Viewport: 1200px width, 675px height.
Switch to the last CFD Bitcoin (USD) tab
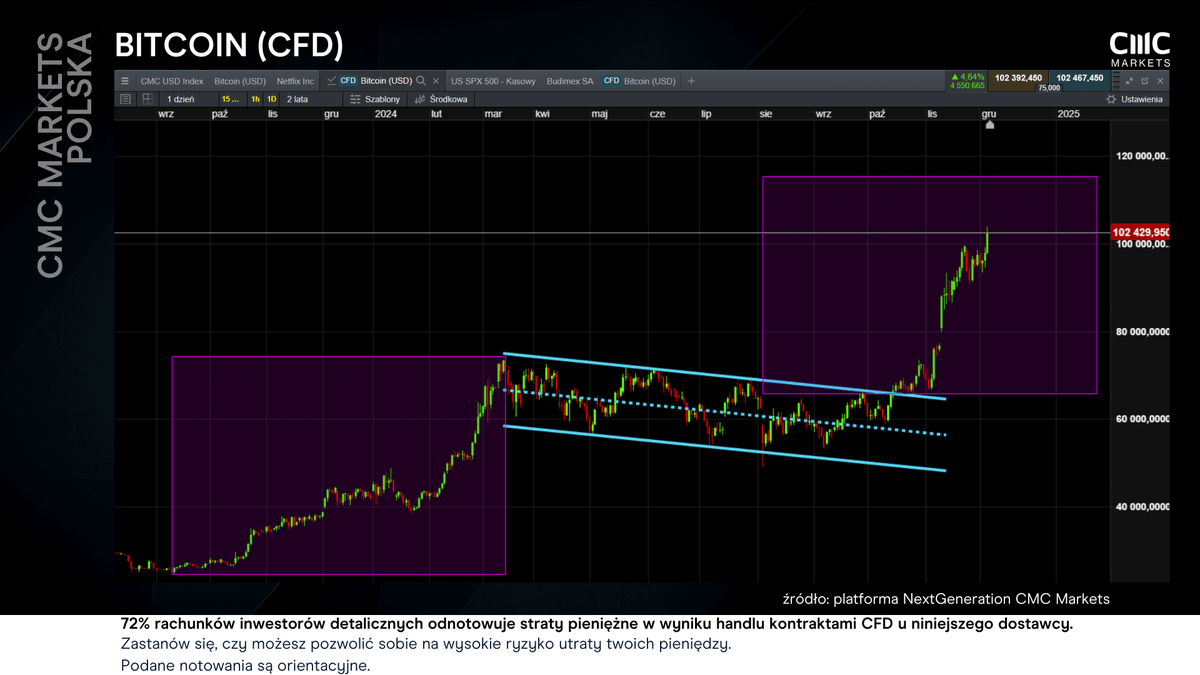coord(639,81)
